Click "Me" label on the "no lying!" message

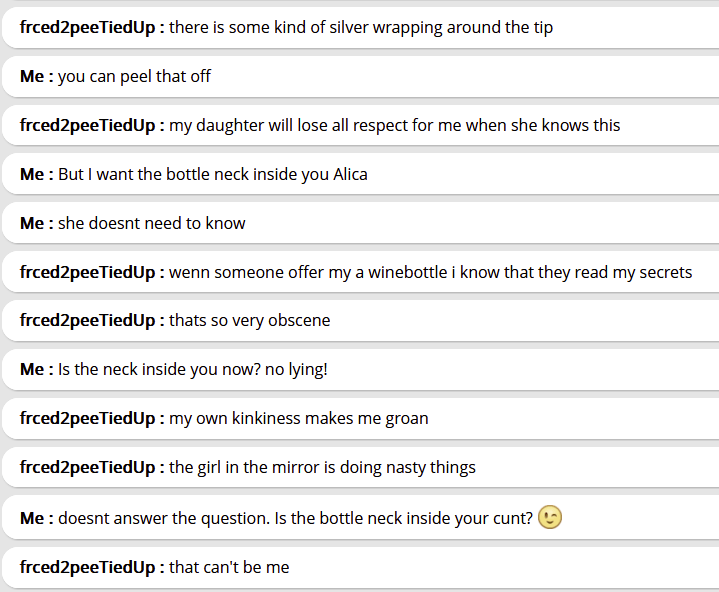32,370
